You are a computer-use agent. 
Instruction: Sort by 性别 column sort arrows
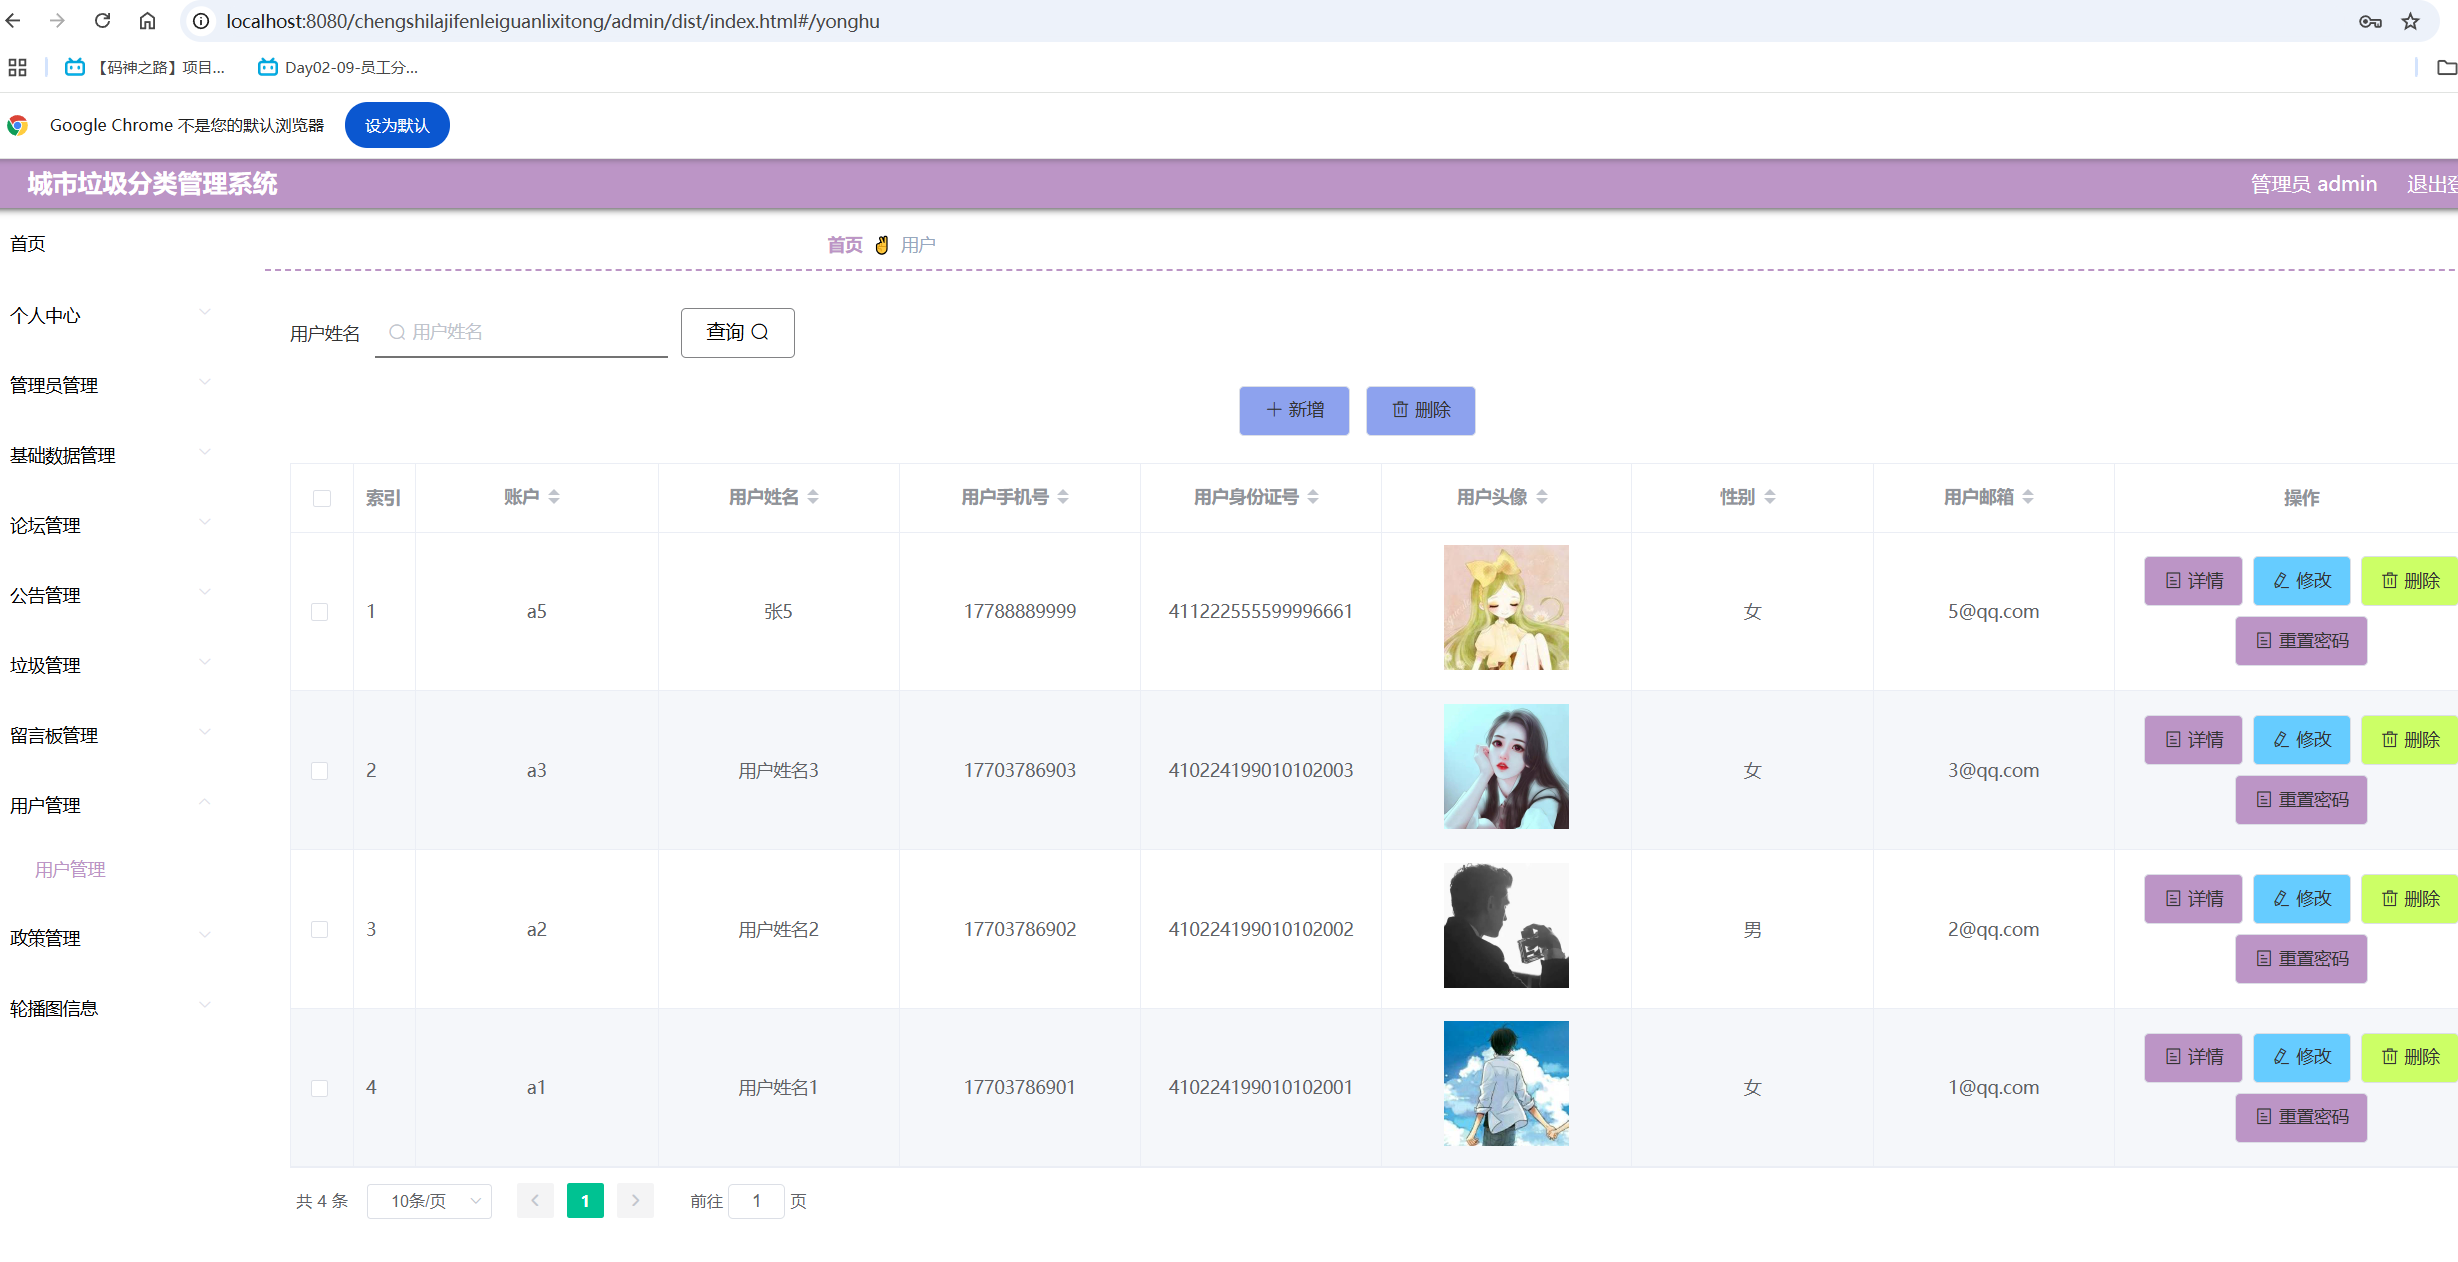1770,497
